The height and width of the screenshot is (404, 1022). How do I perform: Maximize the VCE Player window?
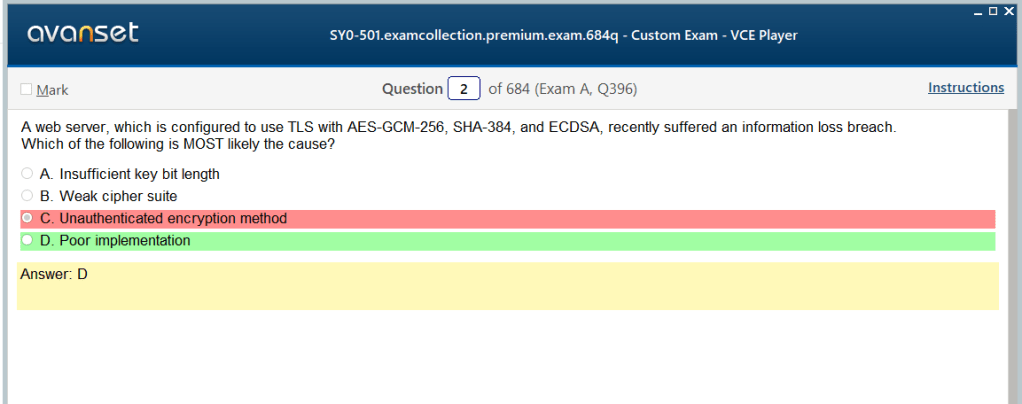click(x=992, y=10)
